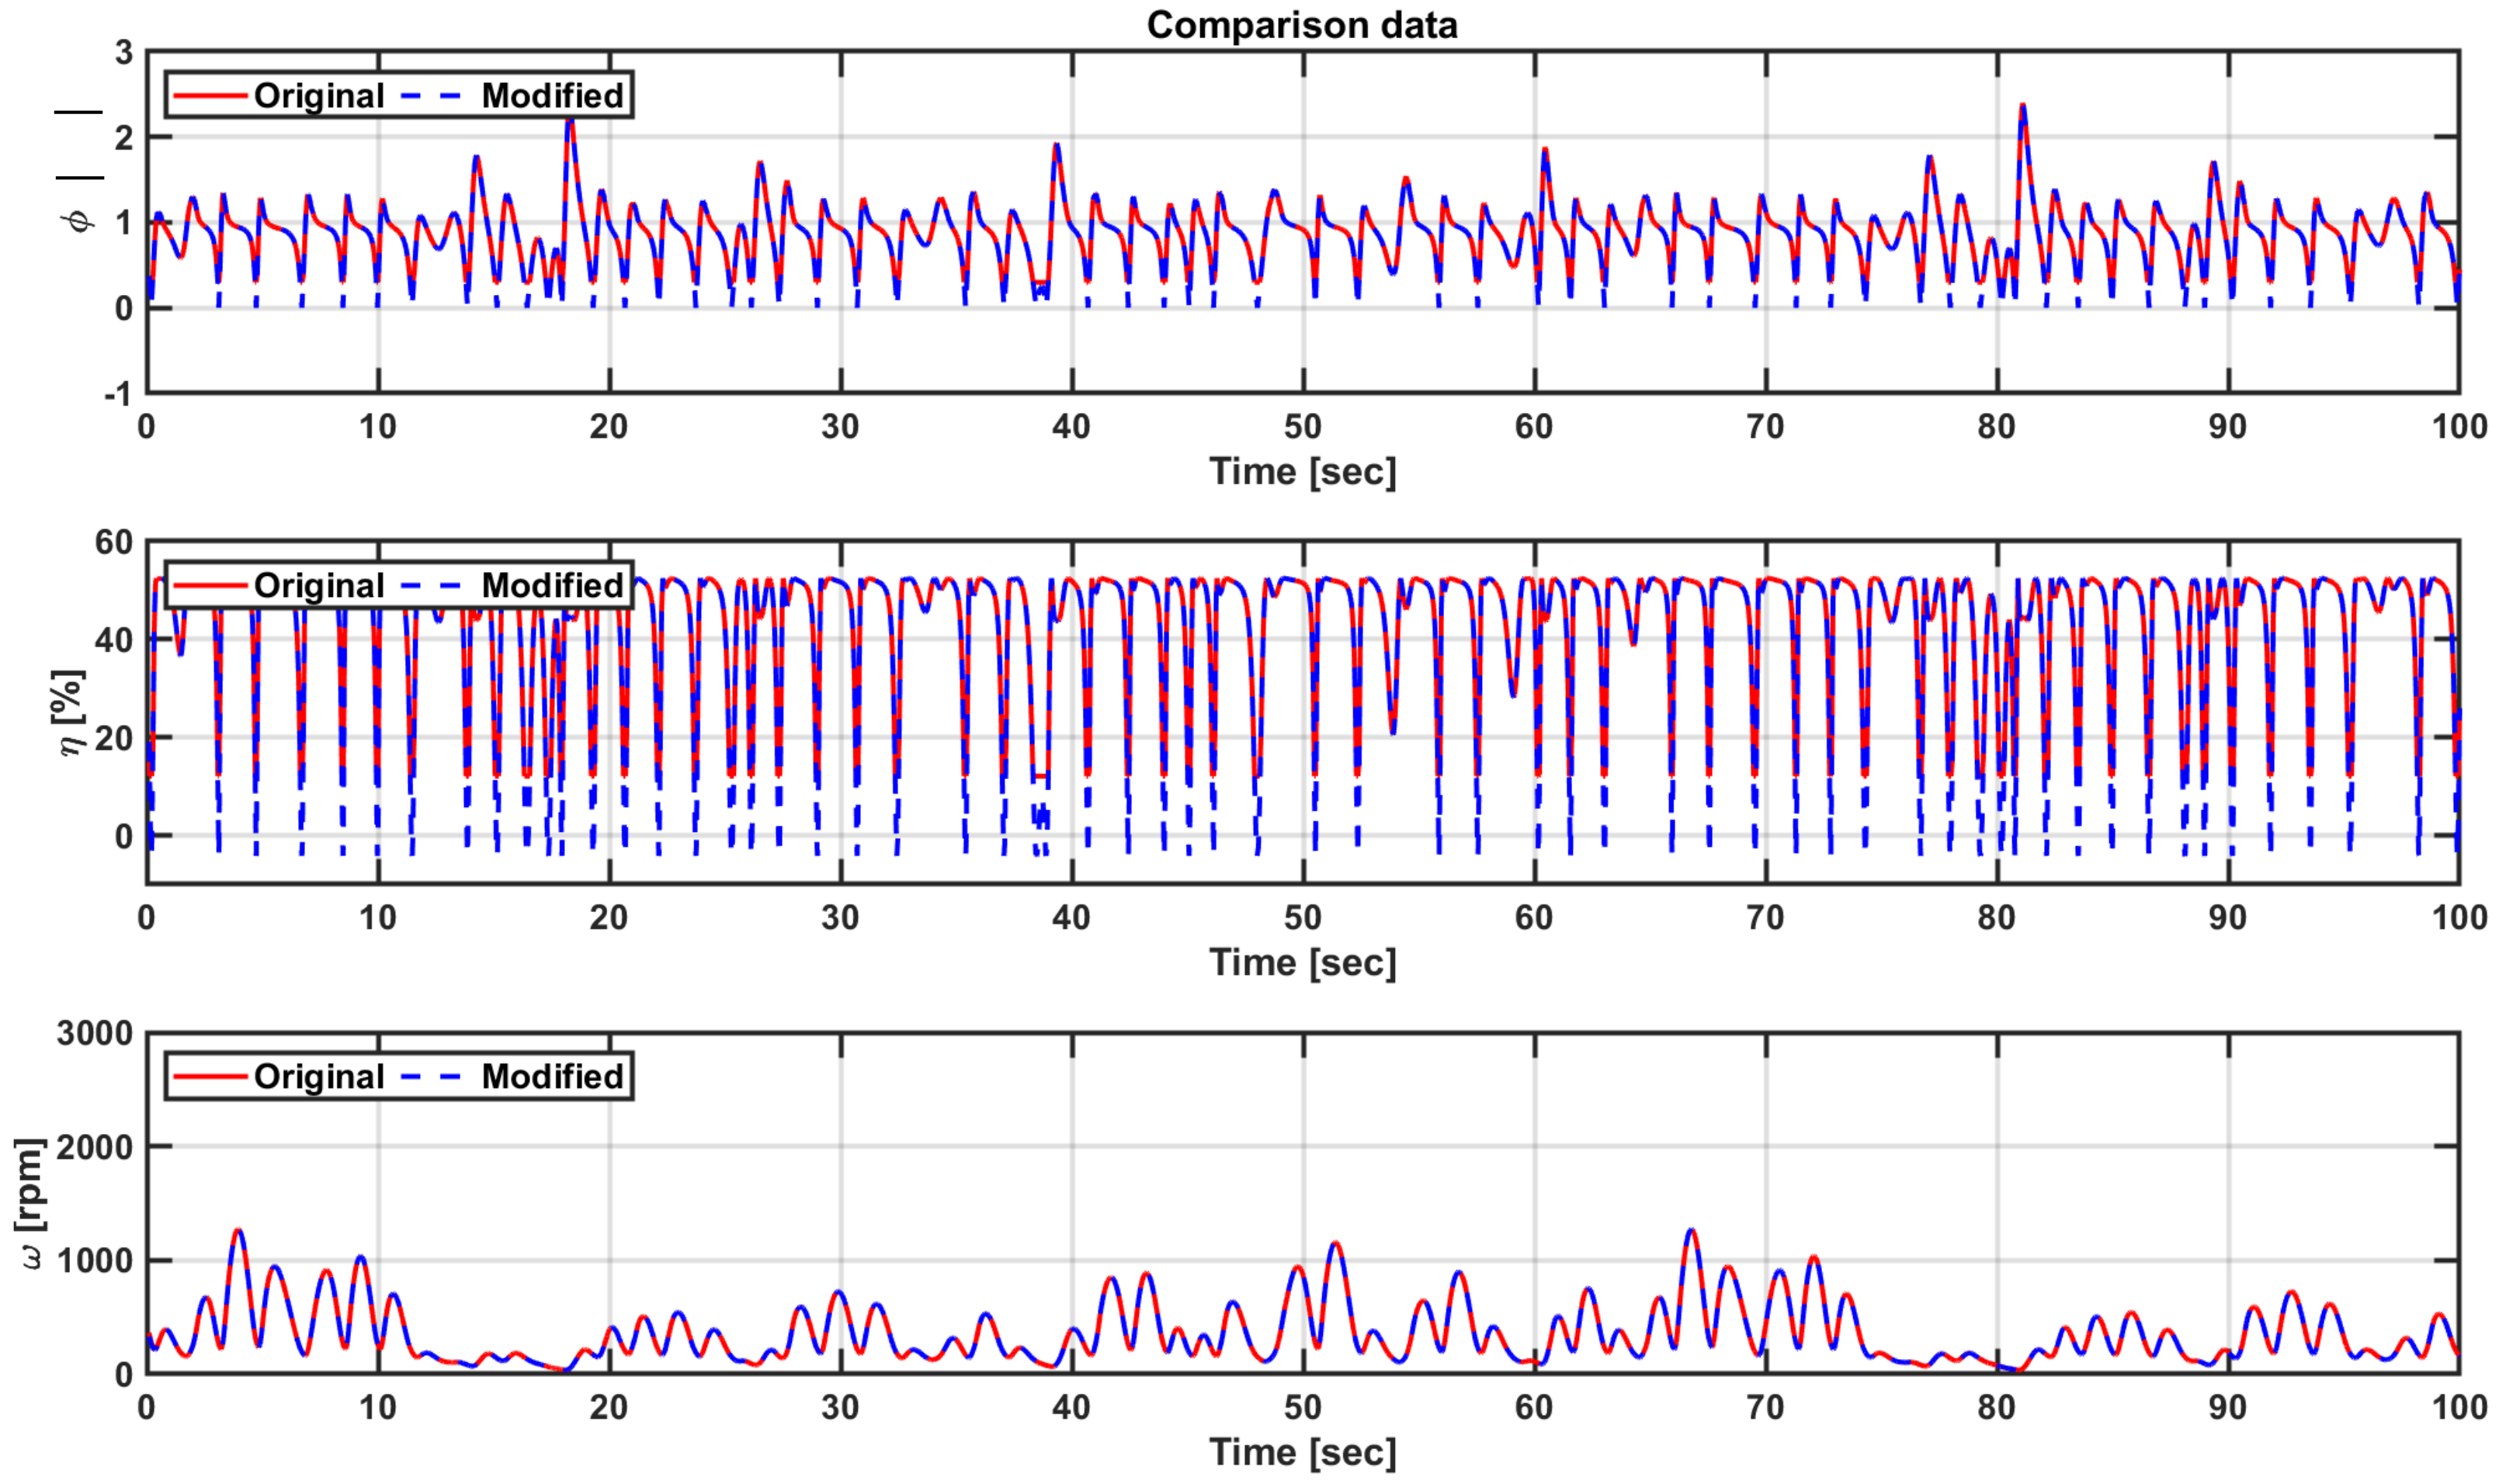2506x1484 pixels.
Task: Select 'Original' legend entry in top plot
Action: (x=318, y=96)
